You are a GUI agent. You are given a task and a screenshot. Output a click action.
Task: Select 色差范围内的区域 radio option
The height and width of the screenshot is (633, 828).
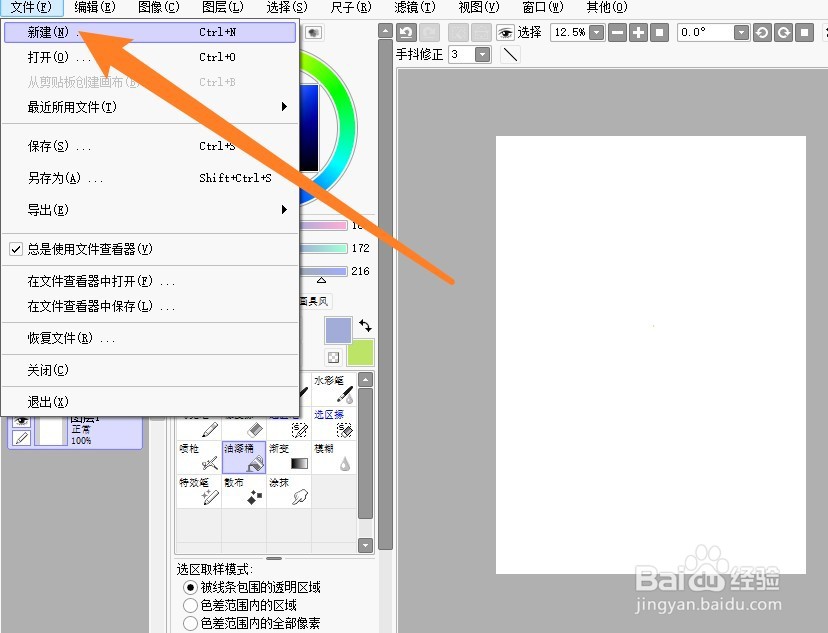pos(190,605)
